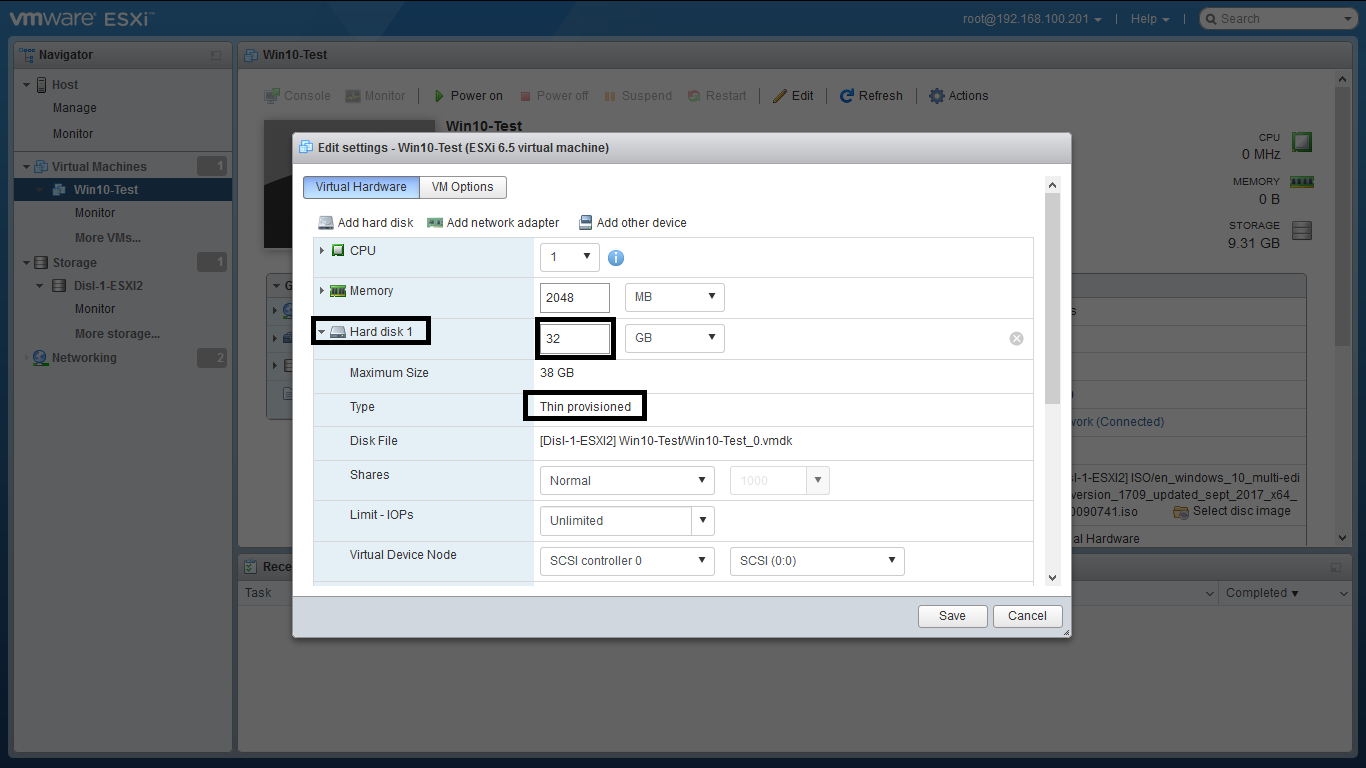Click the hard disk size input field
Image resolution: width=1366 pixels, height=768 pixels.
[575, 338]
